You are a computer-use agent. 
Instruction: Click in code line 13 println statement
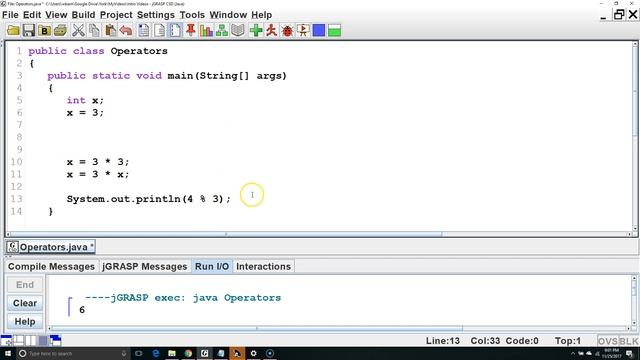point(149,199)
